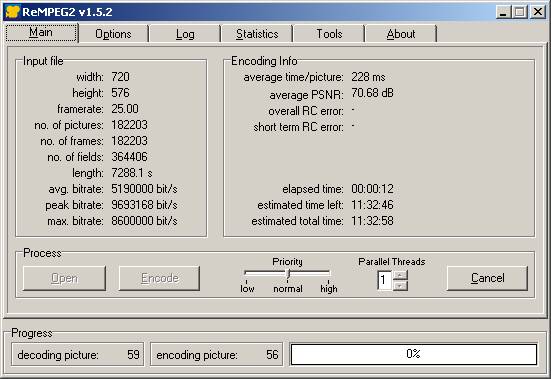The width and height of the screenshot is (551, 379).
Task: Decrease the Parallel Threads count
Action: click(400, 285)
